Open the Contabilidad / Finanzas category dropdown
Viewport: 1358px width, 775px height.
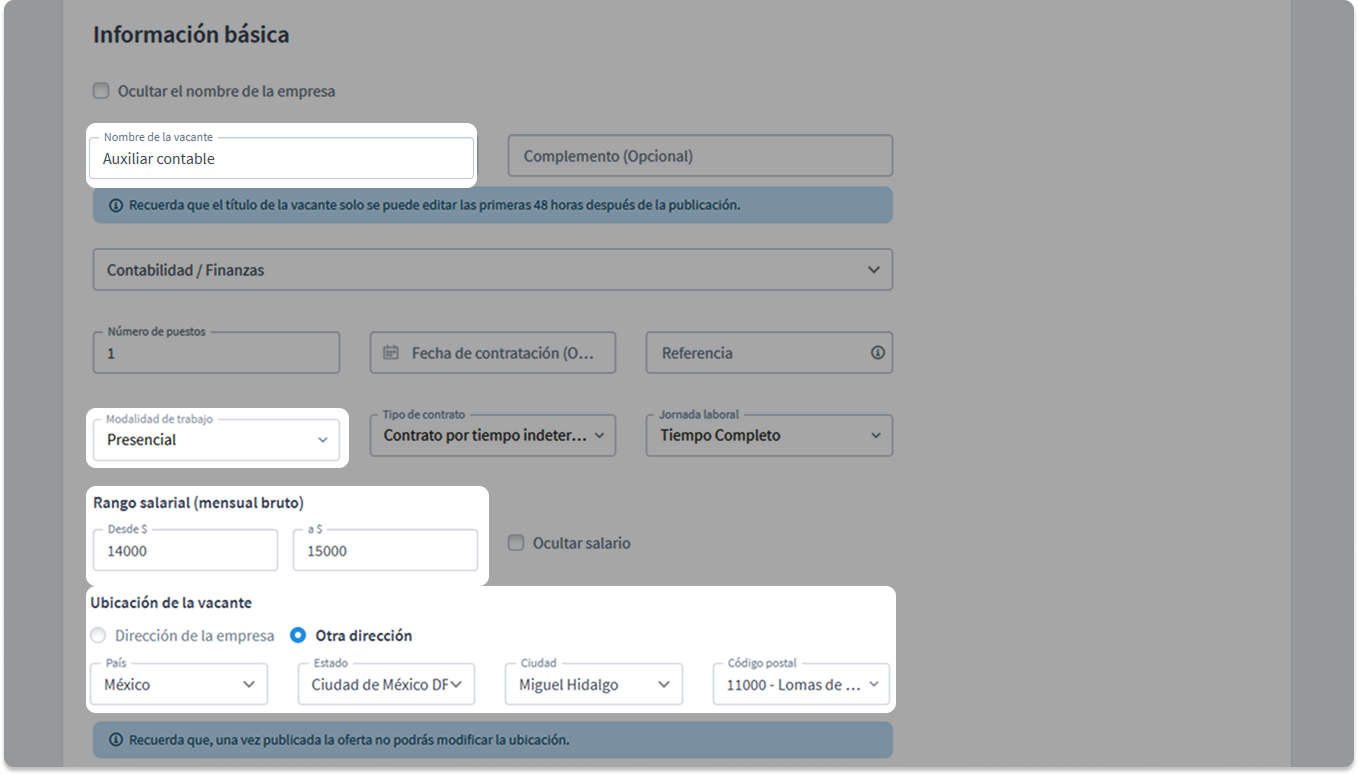[492, 270]
